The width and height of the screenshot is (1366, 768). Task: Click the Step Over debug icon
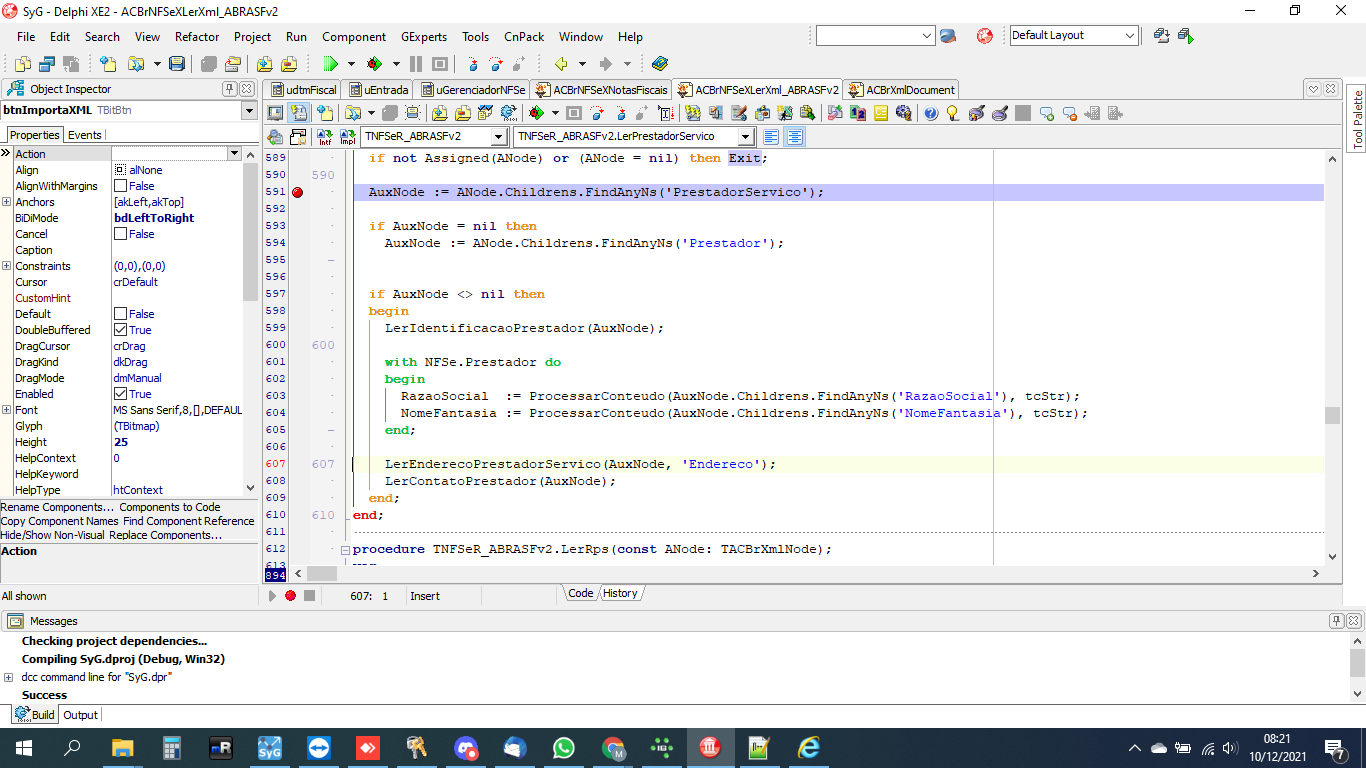(x=495, y=64)
